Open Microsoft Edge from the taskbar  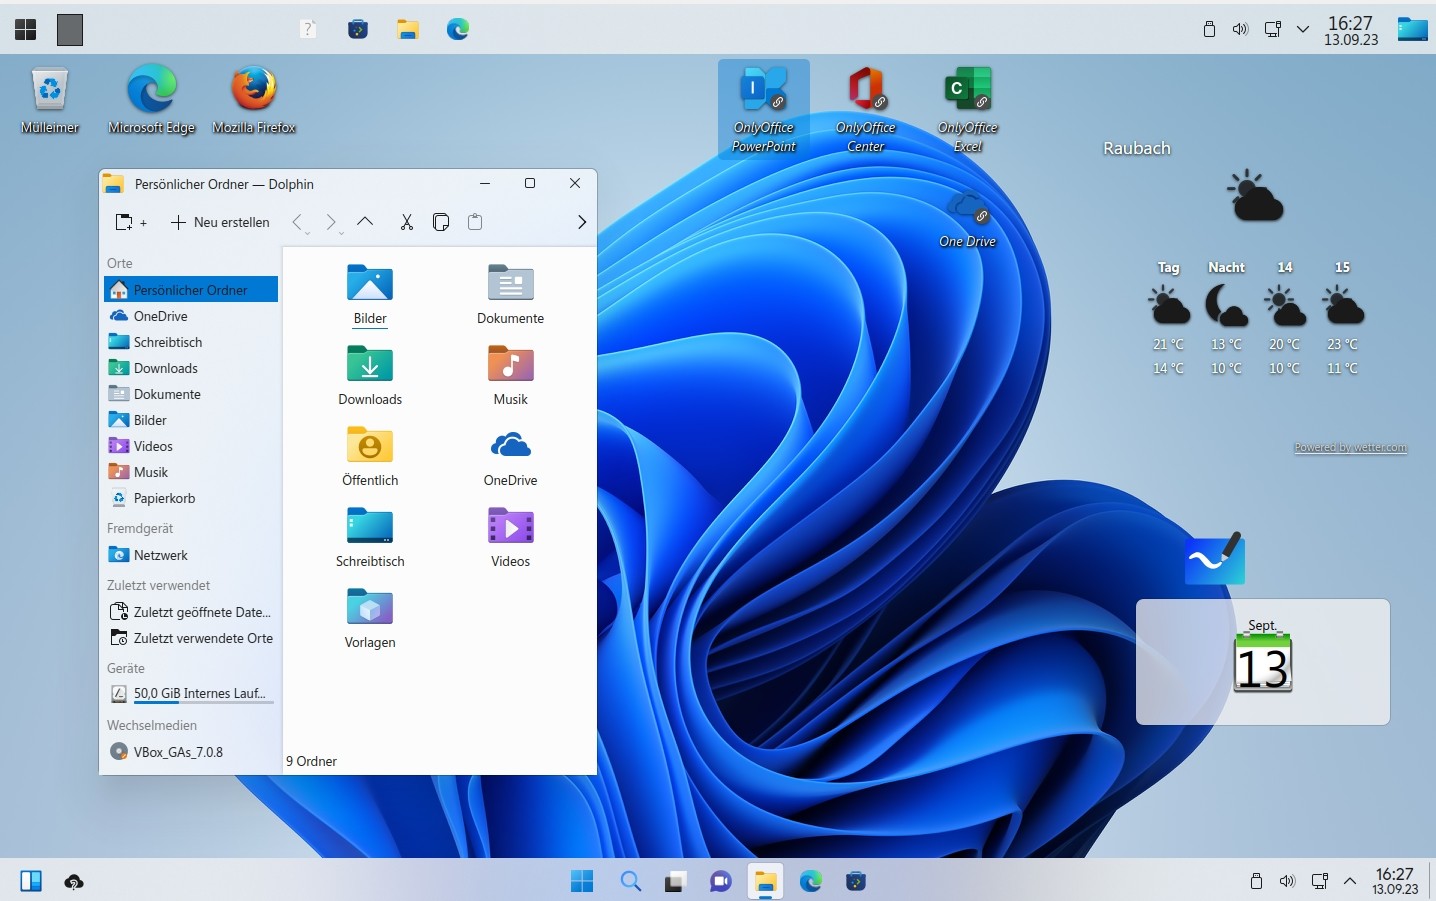point(811,881)
